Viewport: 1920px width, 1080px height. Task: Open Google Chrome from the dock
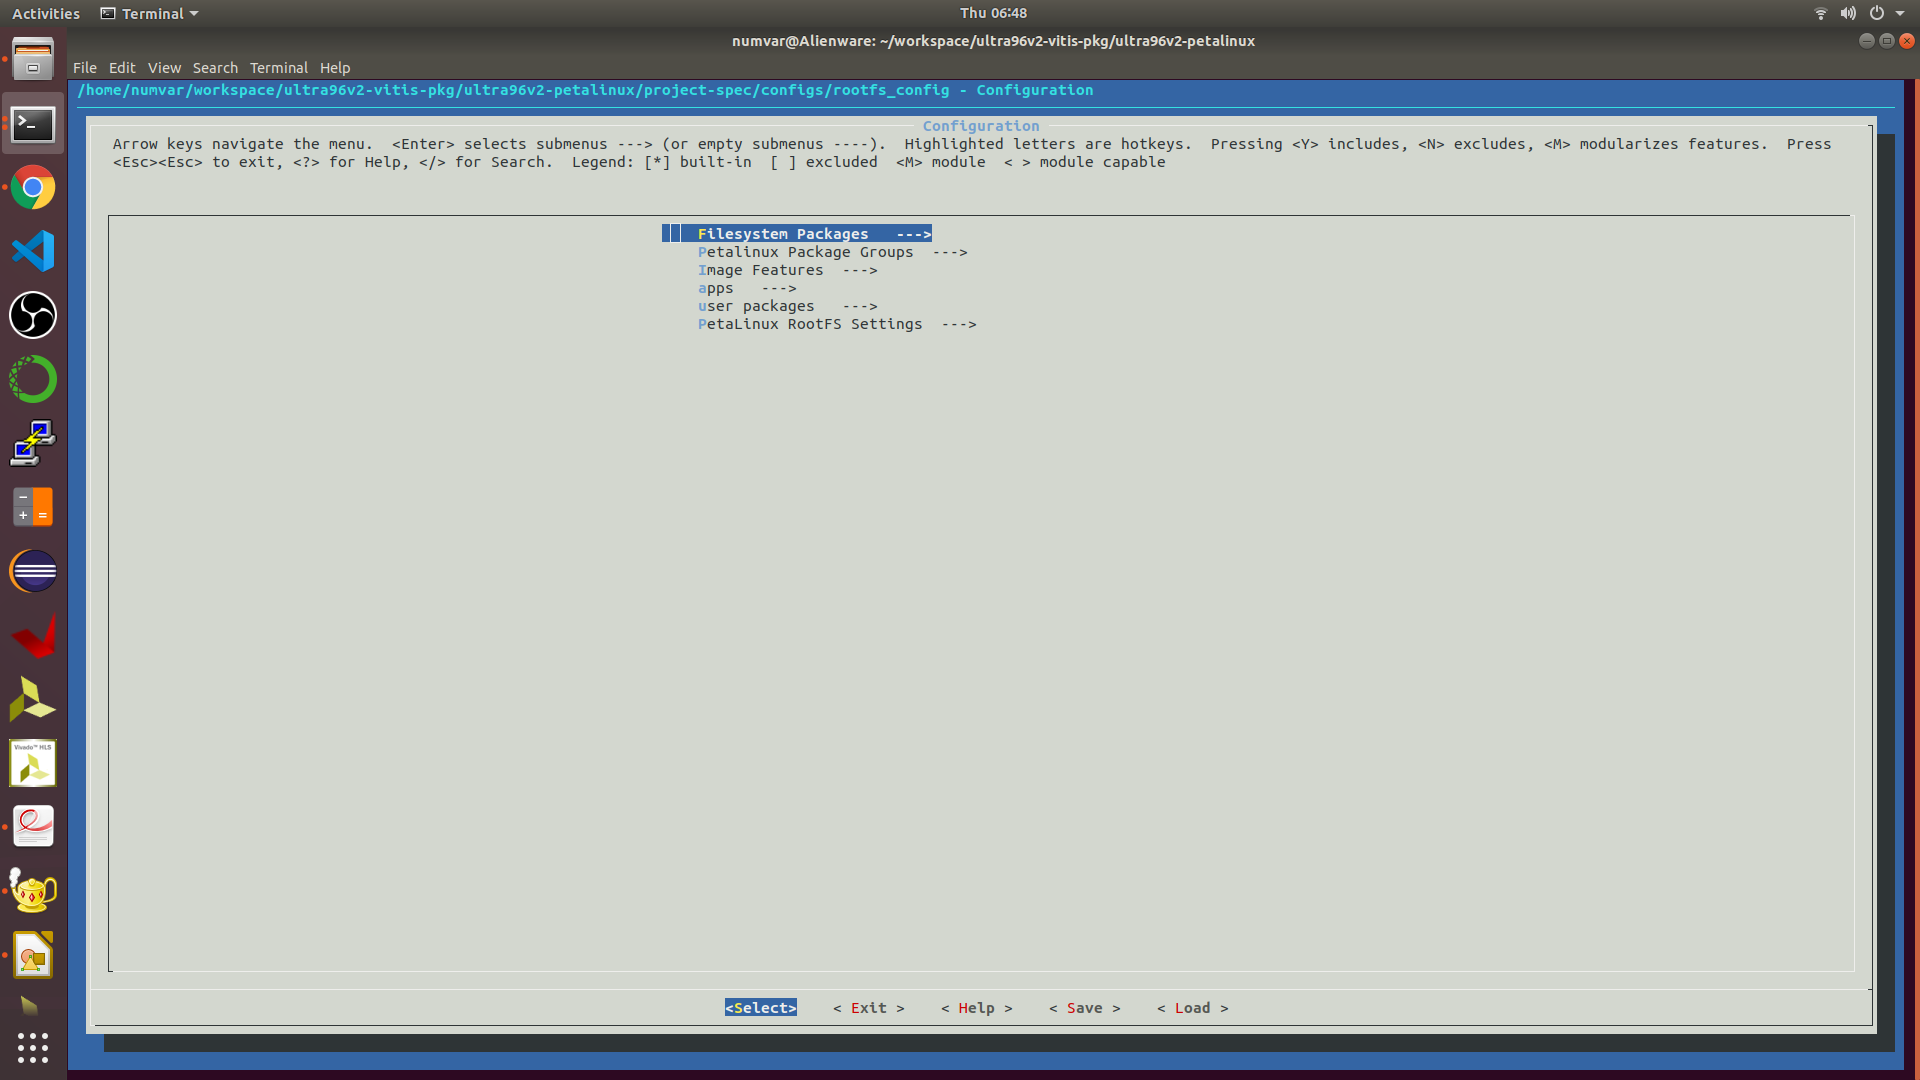click(x=33, y=188)
